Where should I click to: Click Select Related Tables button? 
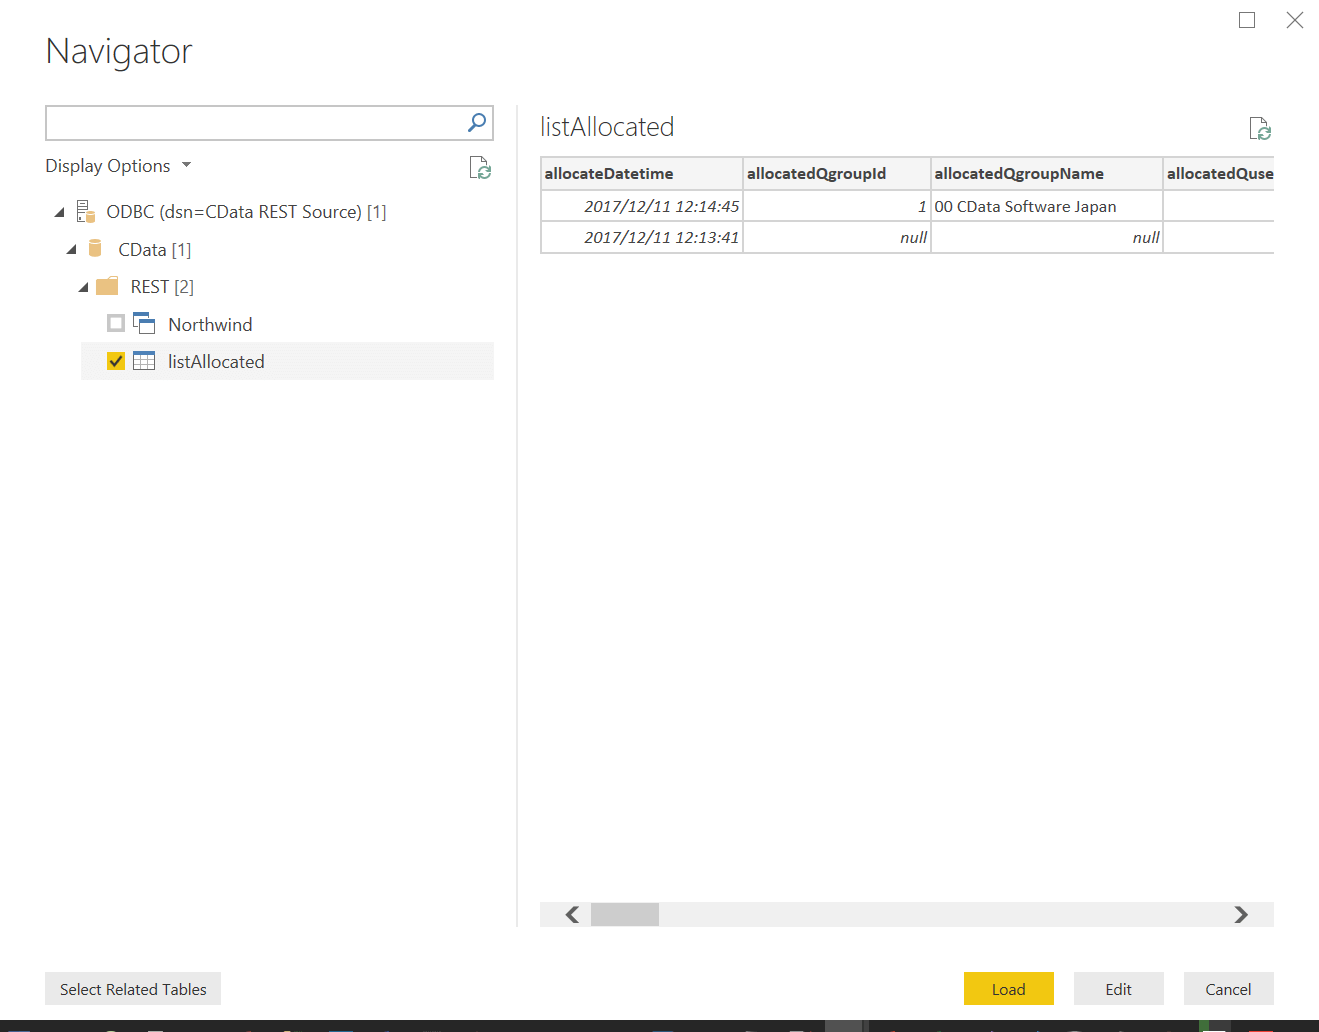click(x=133, y=989)
